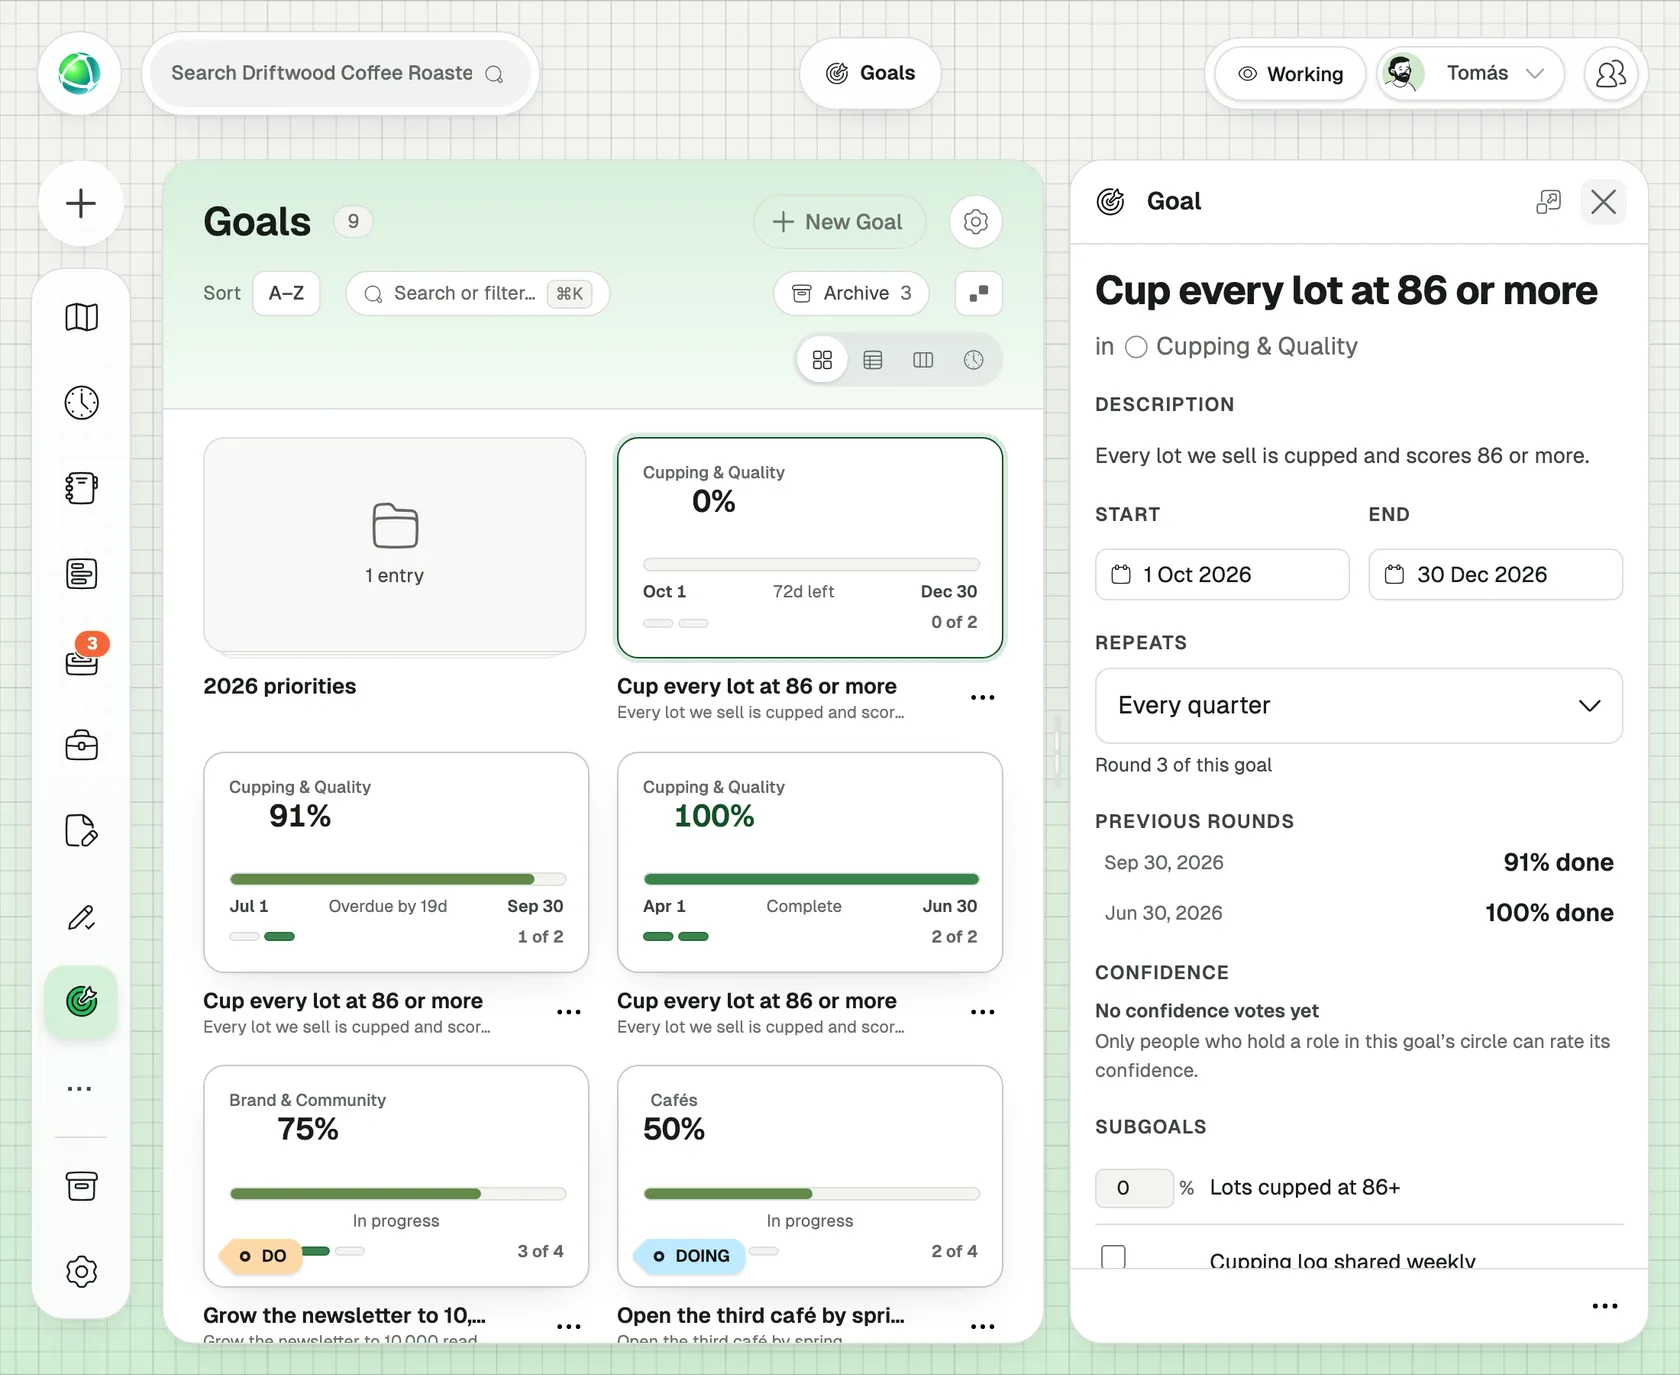Screen dimensions: 1680x1375
Task: Open more options for 91% goal card
Action: pos(568,1012)
